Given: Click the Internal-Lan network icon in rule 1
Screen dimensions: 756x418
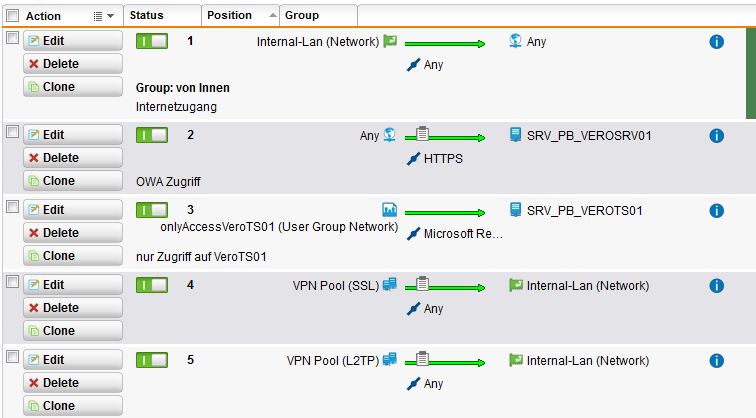Looking at the screenshot, I should pos(390,41).
